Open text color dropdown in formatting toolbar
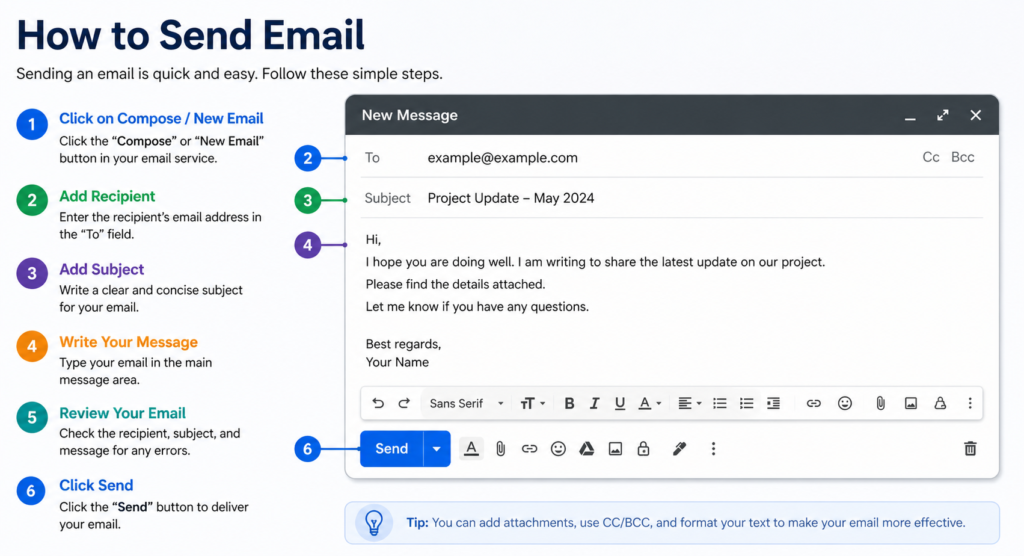1024x556 pixels. 649,403
